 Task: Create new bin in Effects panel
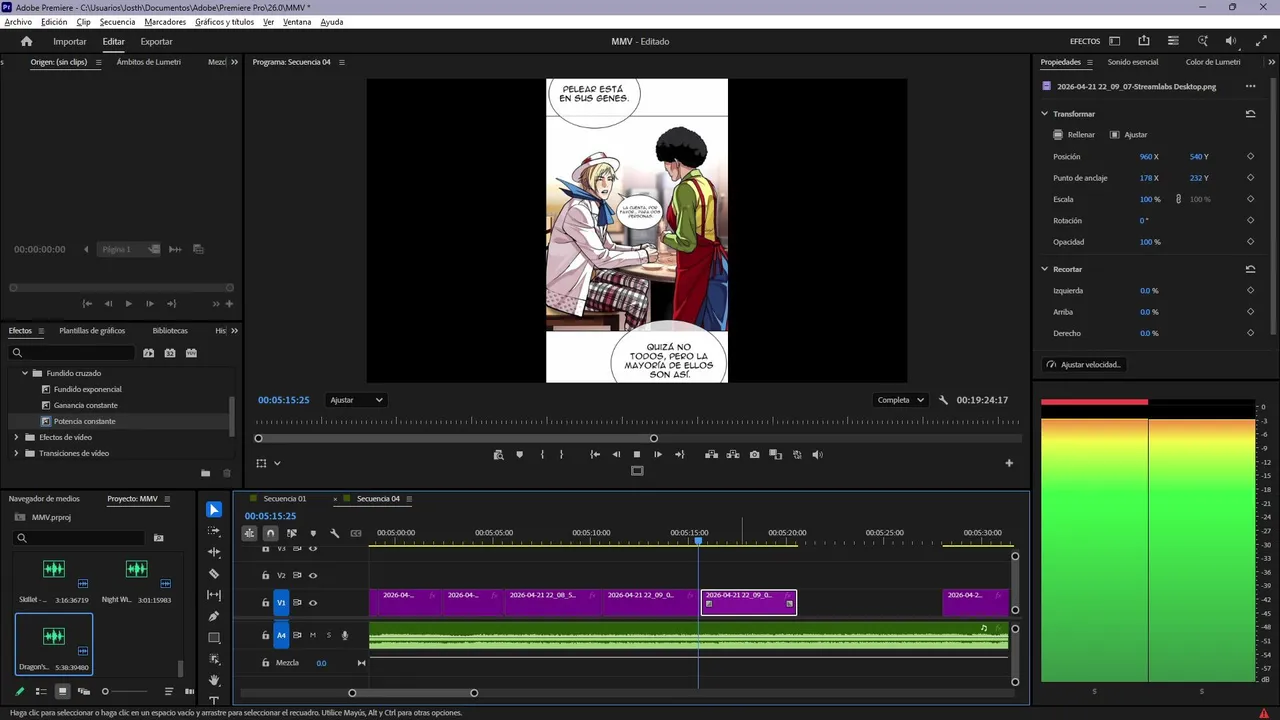coord(206,473)
